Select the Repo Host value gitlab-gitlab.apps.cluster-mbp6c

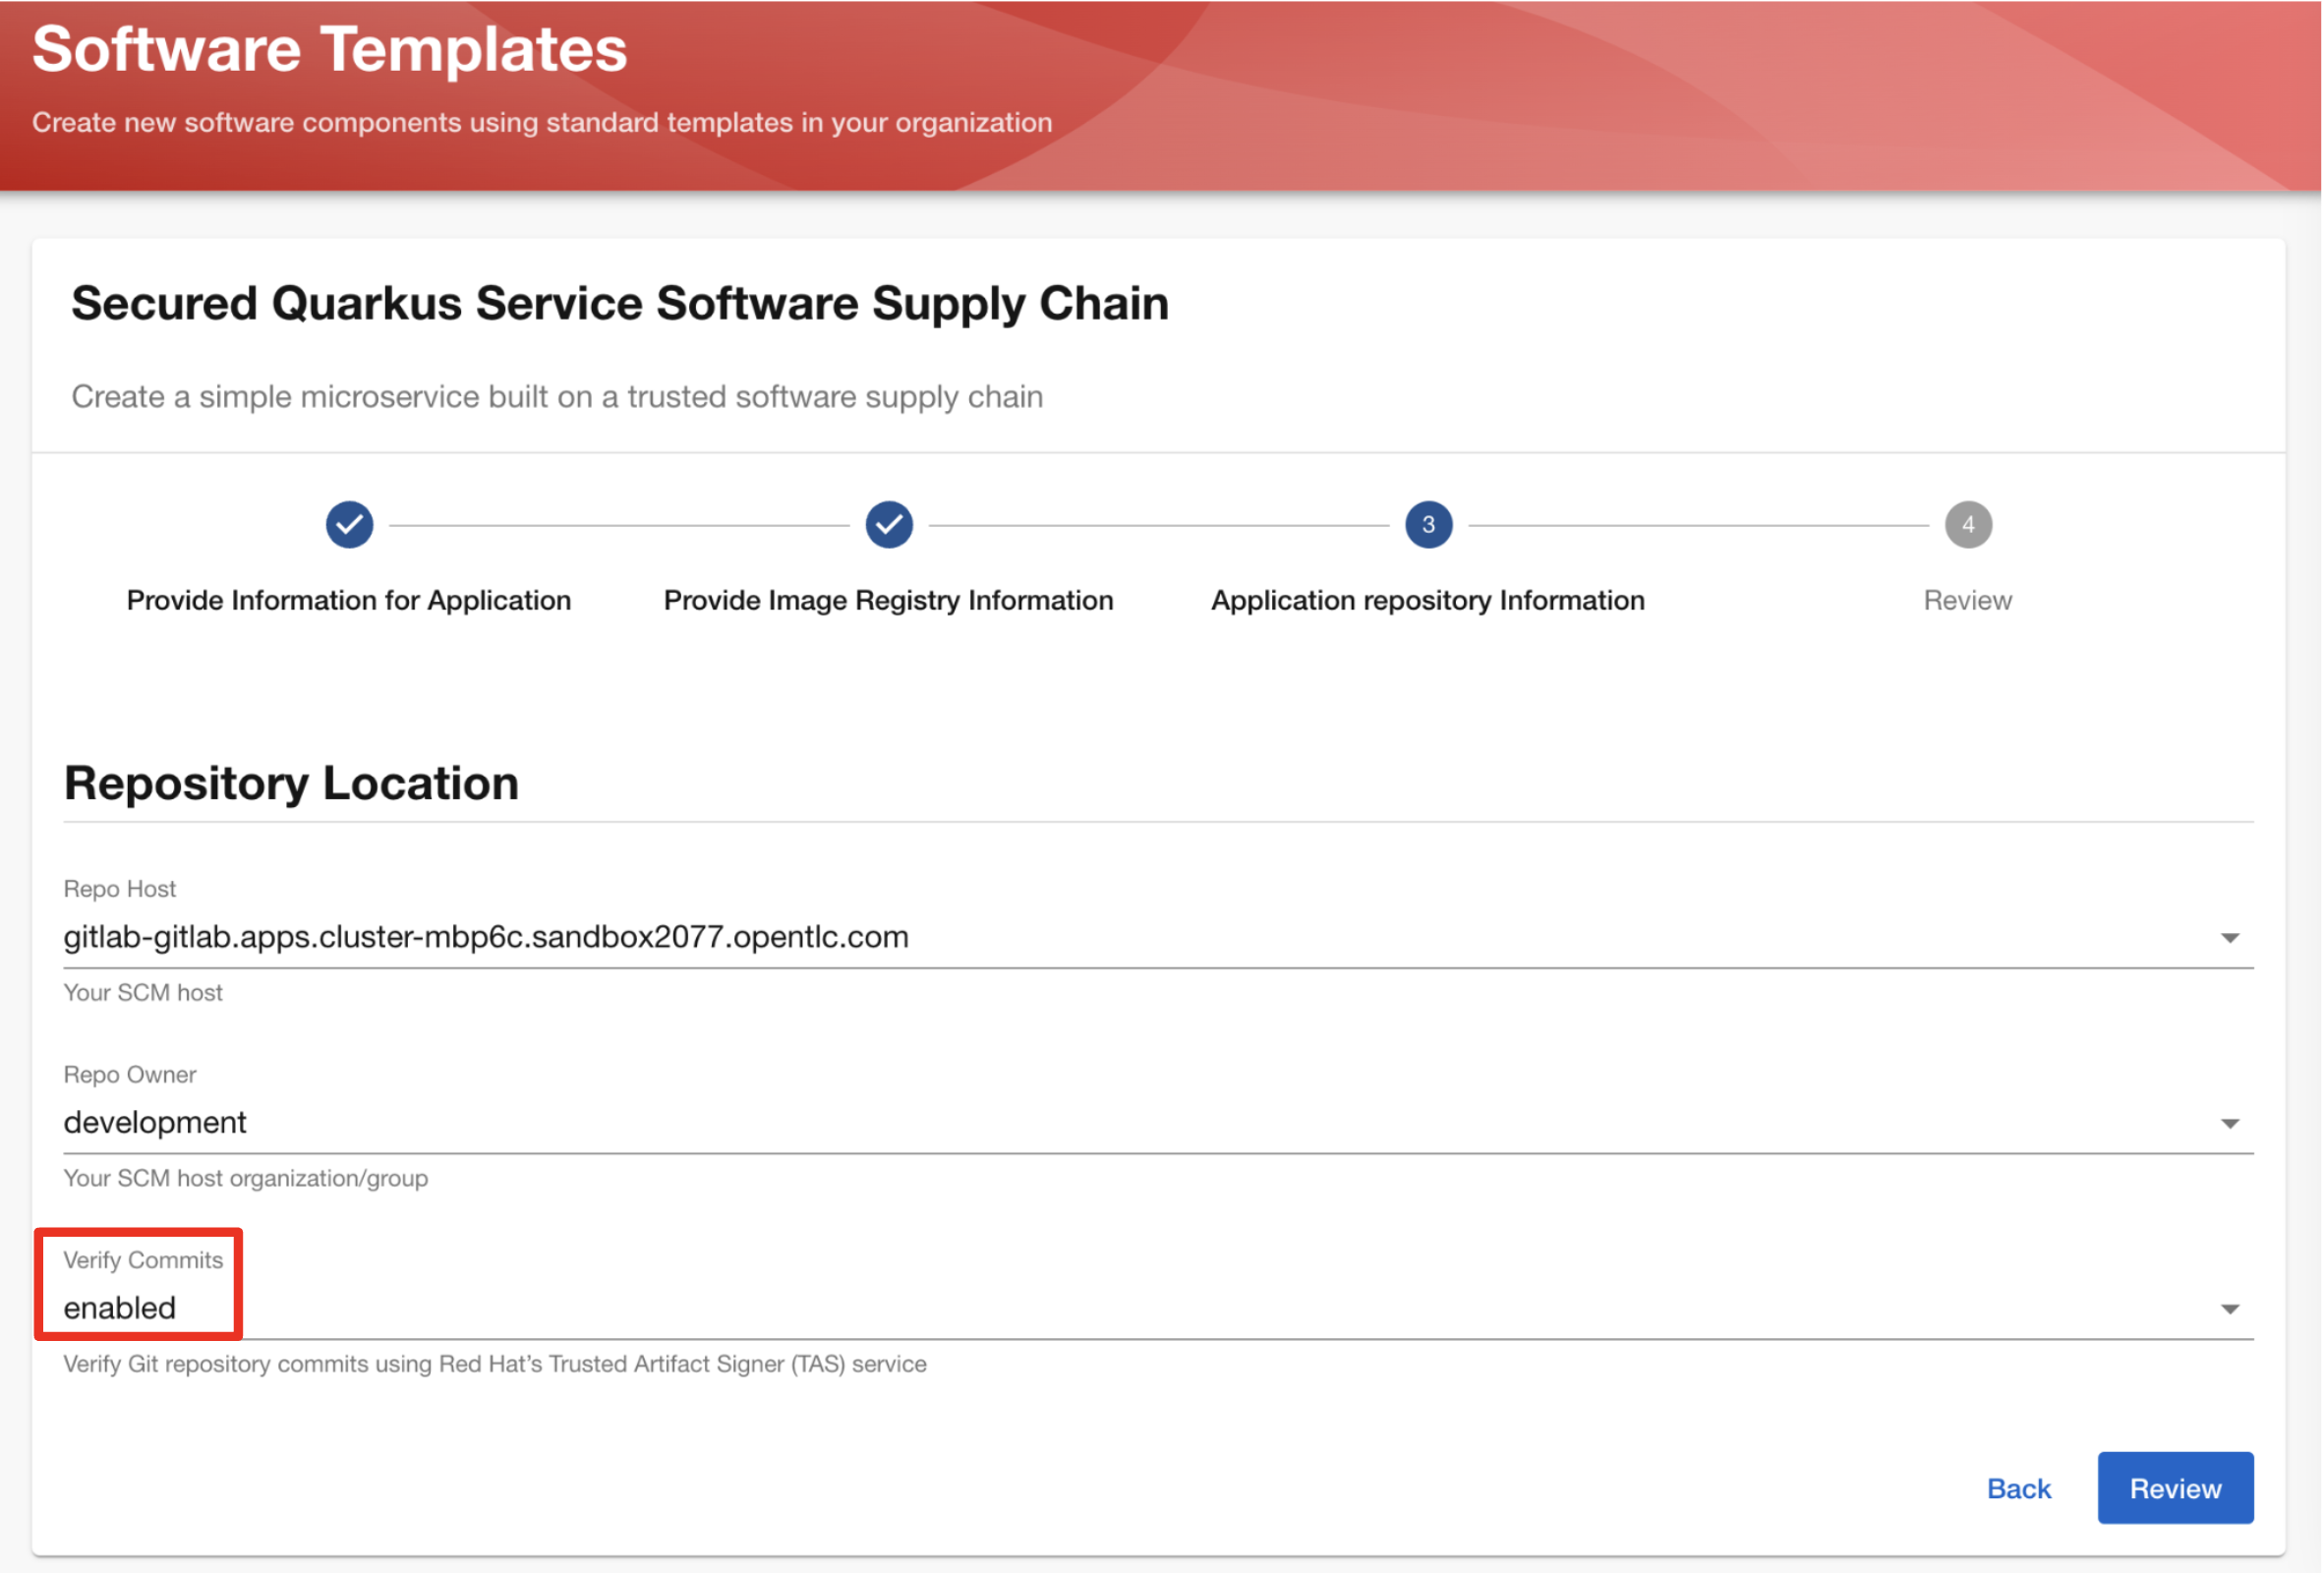pyautogui.click(x=486, y=937)
